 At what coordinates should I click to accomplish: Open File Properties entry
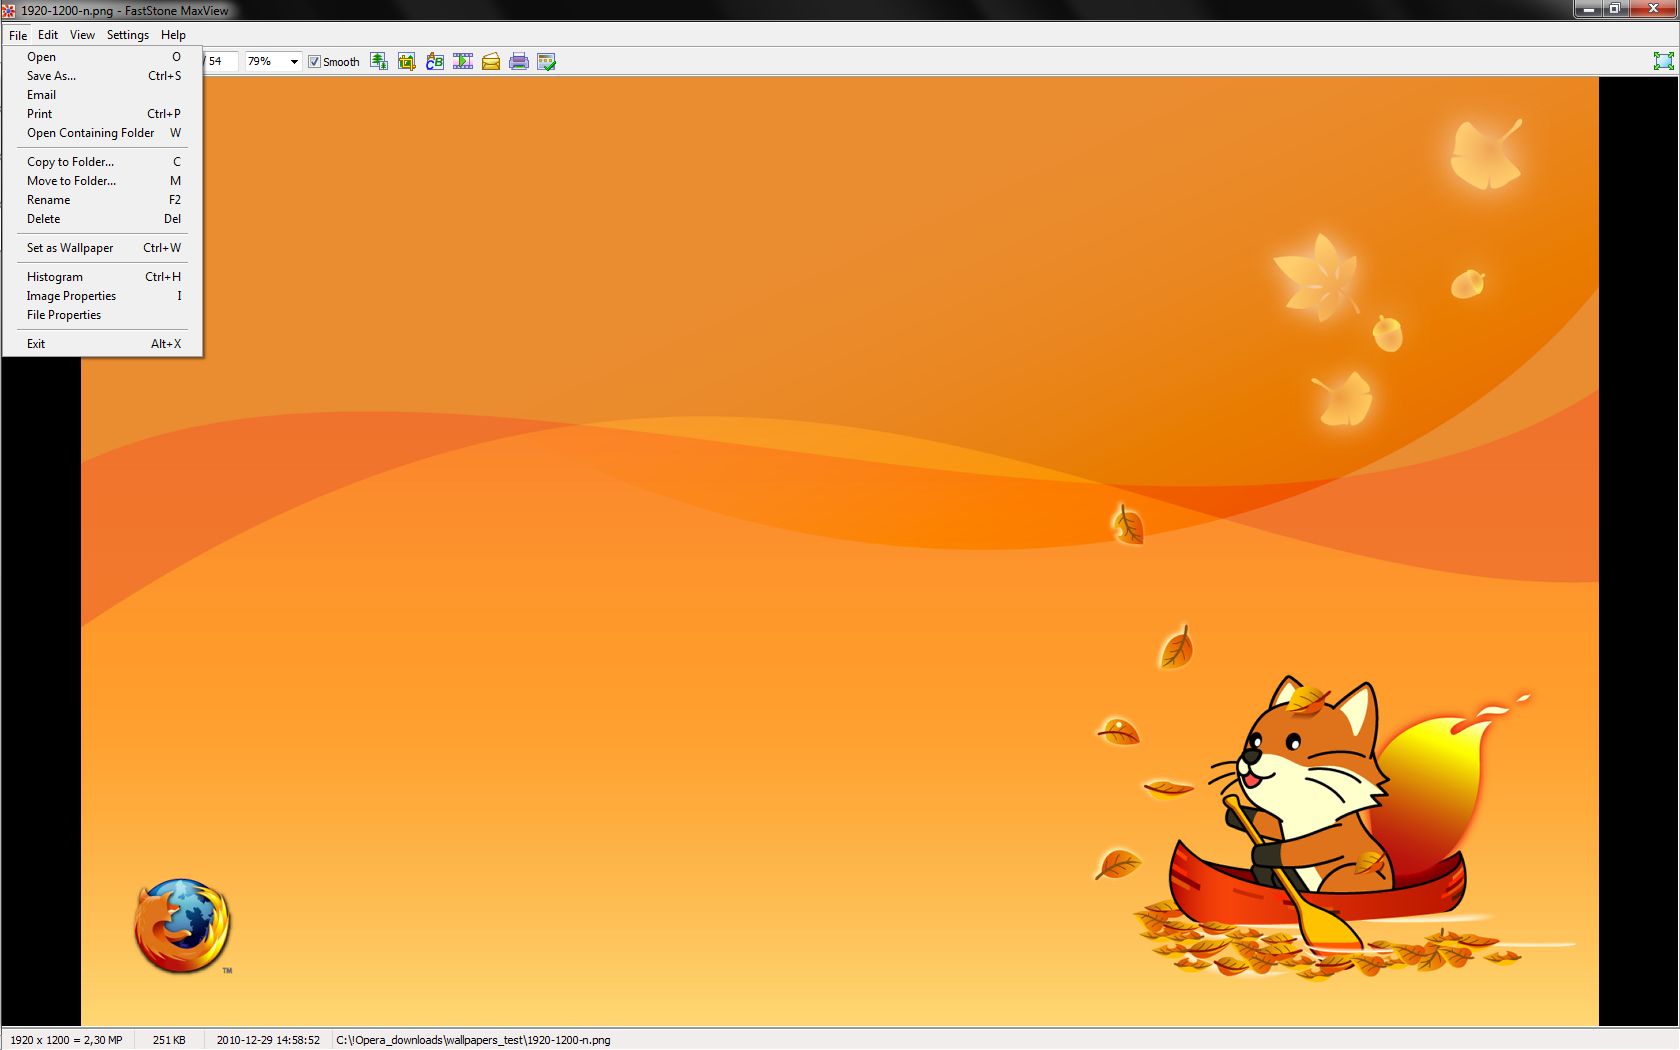(x=102, y=315)
